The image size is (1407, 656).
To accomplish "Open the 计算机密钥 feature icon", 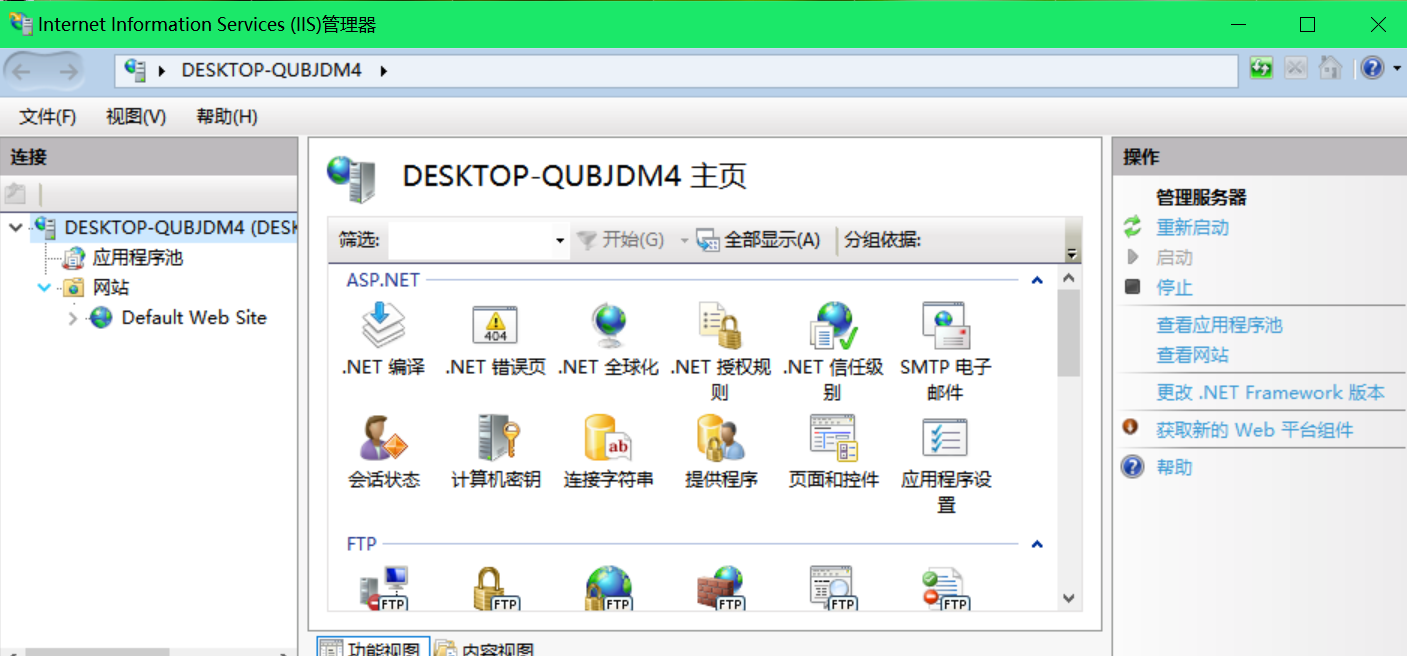I will coord(496,438).
